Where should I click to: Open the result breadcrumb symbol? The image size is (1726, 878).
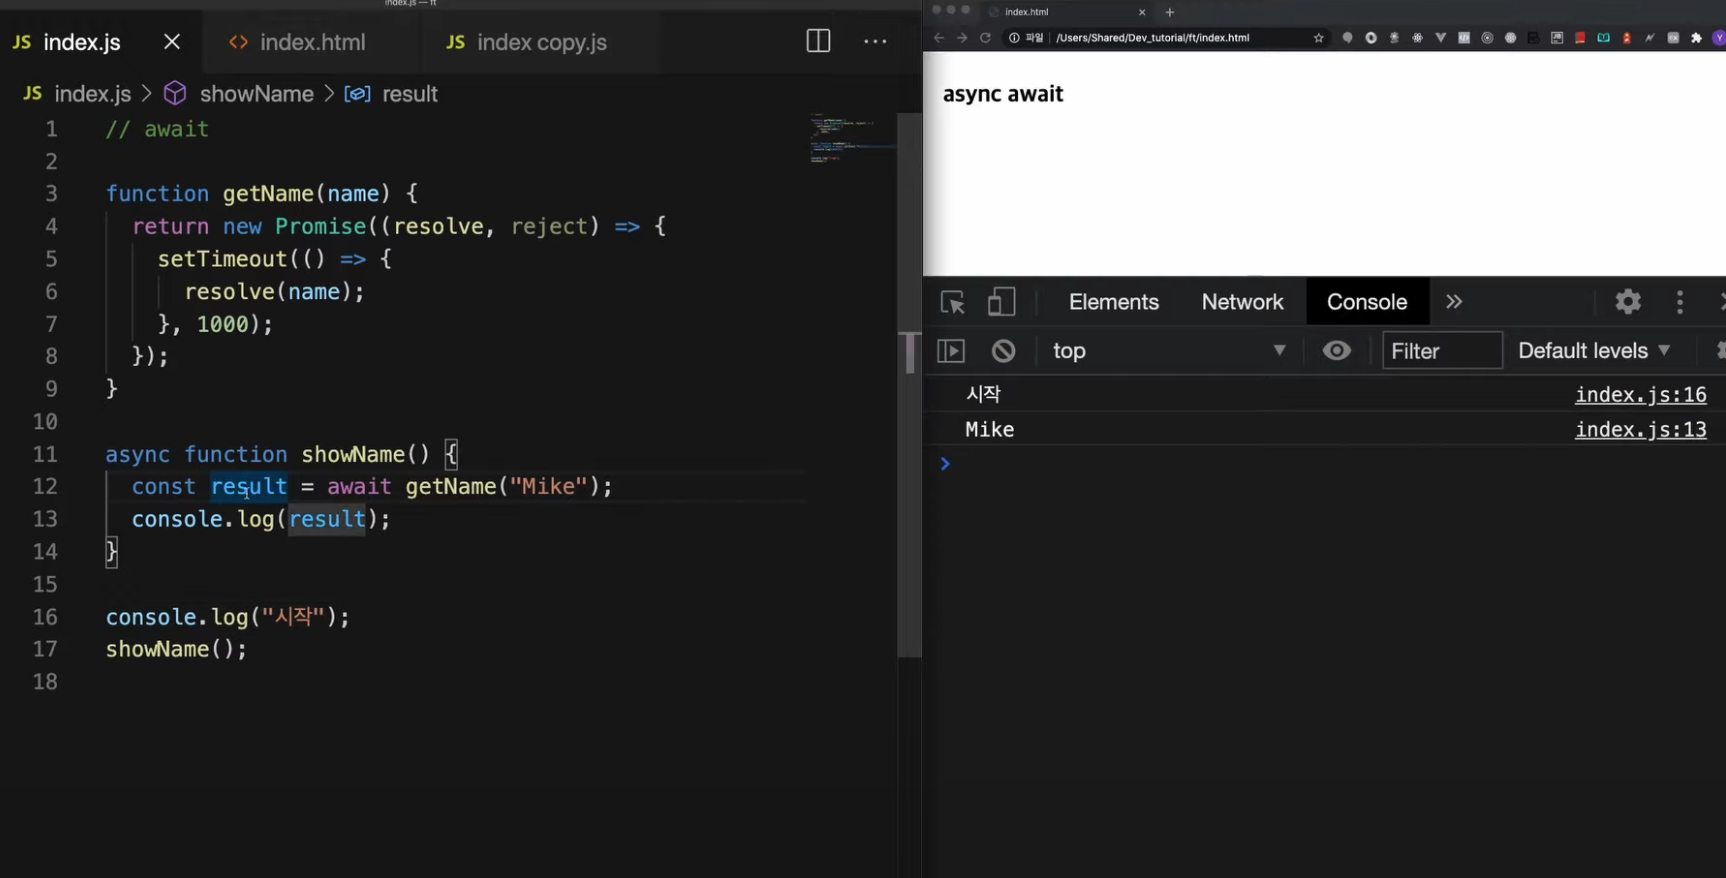[409, 94]
